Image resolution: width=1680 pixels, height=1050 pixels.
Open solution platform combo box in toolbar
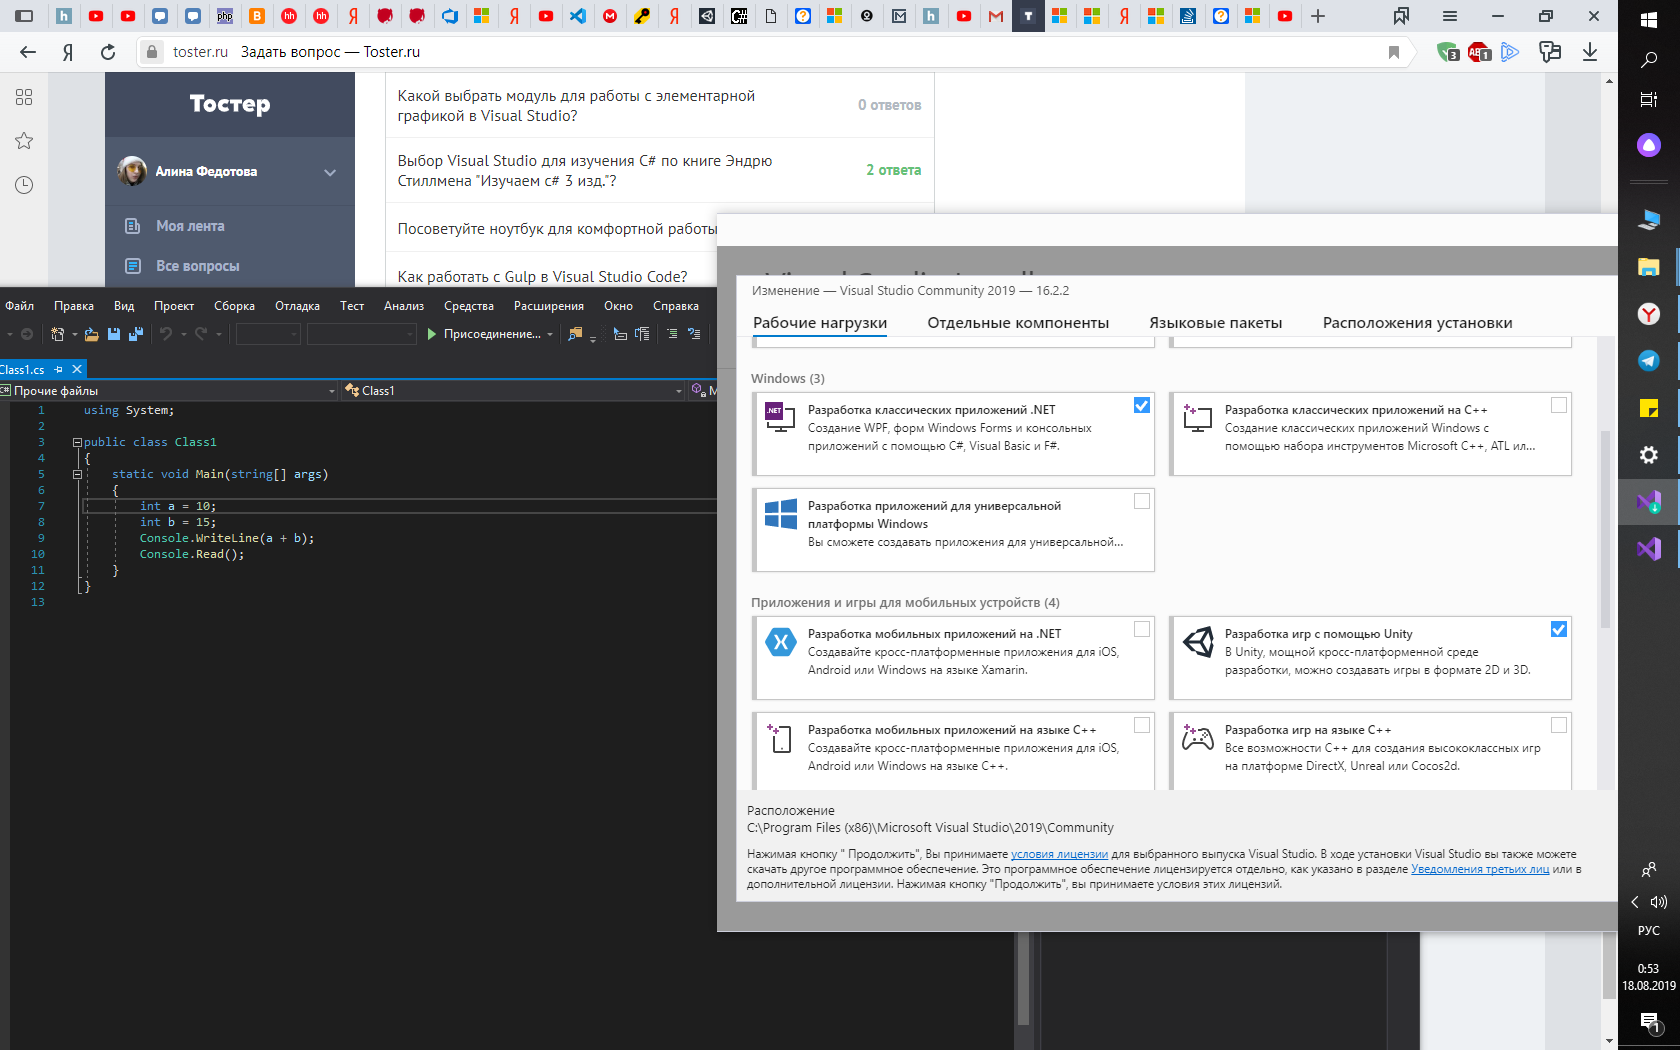pos(361,334)
